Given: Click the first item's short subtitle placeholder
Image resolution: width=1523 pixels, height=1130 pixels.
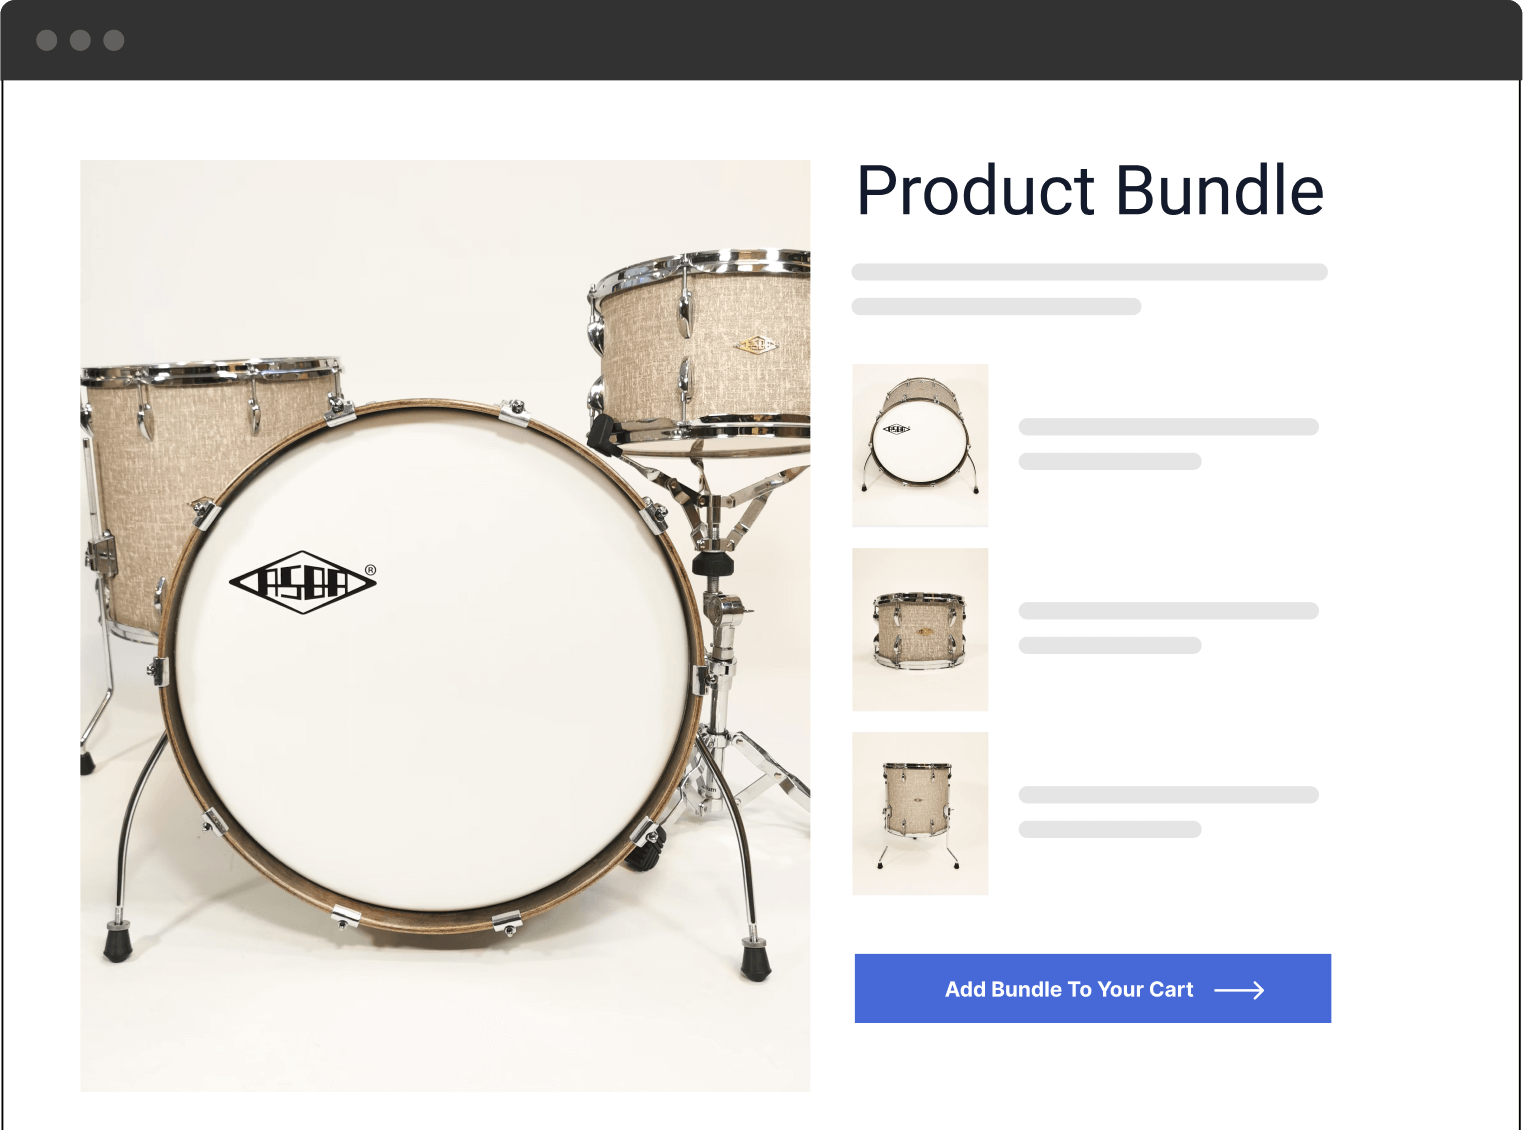Looking at the screenshot, I should [1110, 462].
